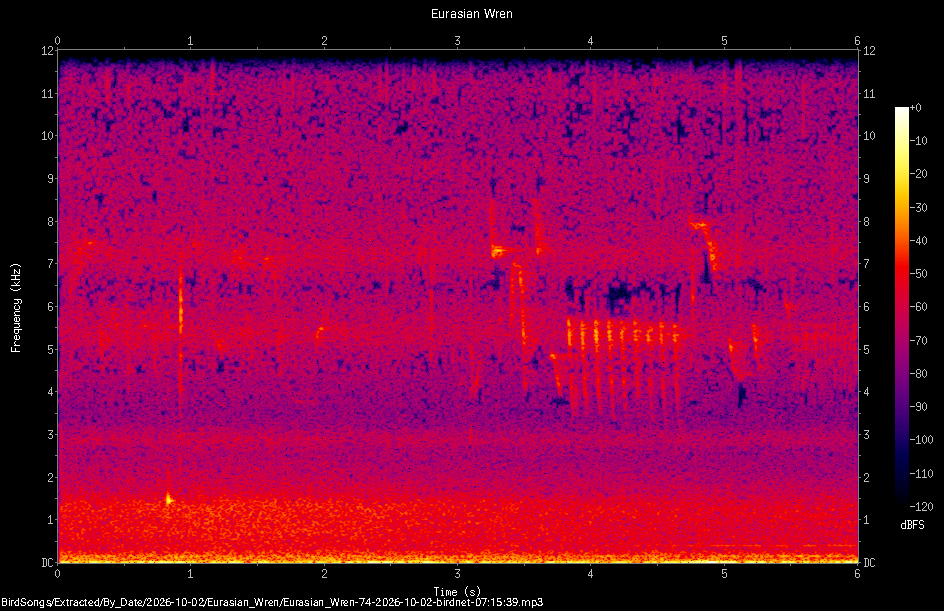The height and width of the screenshot is (611, 944).
Task: Select the 'Time (s)' axis label
Action: (457, 592)
